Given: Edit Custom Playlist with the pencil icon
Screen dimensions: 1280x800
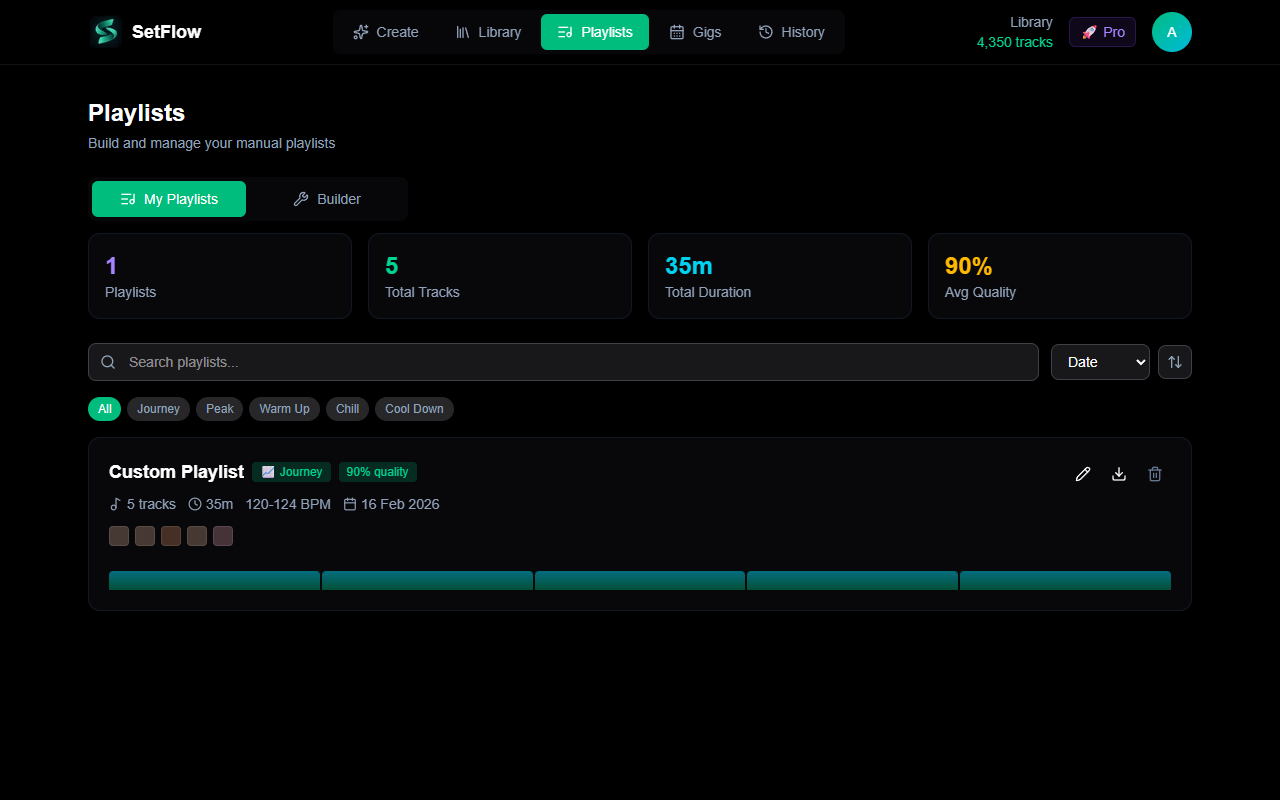Looking at the screenshot, I should pos(1083,473).
